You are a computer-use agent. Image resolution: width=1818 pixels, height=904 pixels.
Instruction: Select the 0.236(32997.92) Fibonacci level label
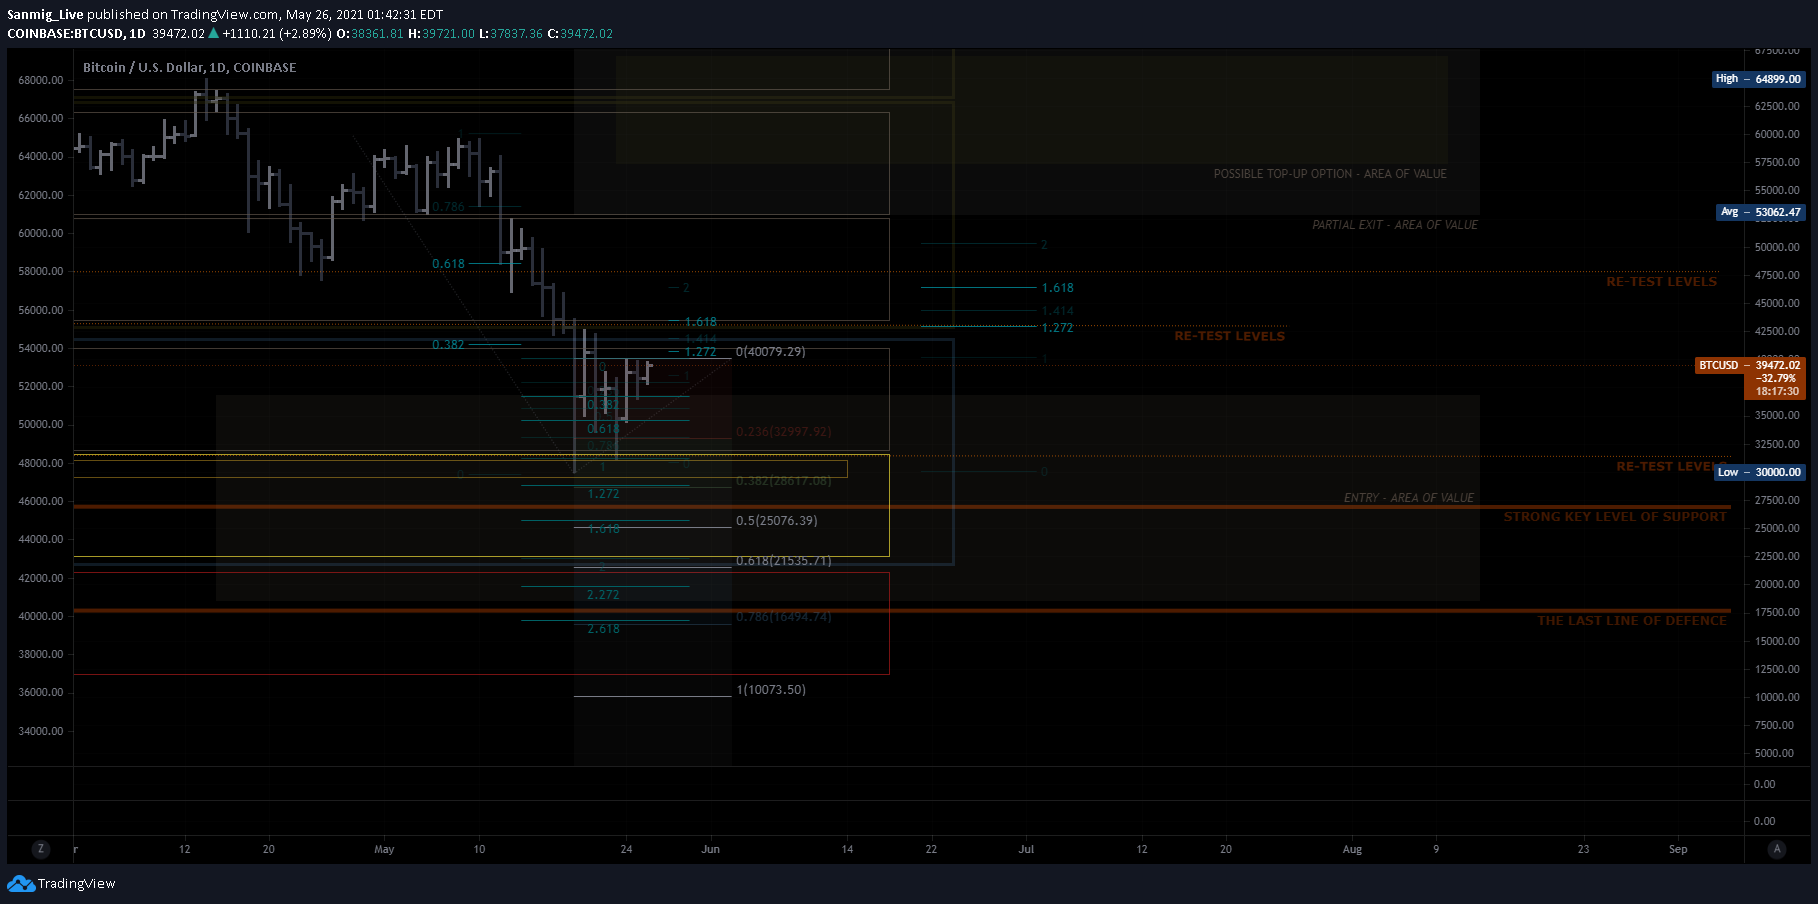click(783, 432)
